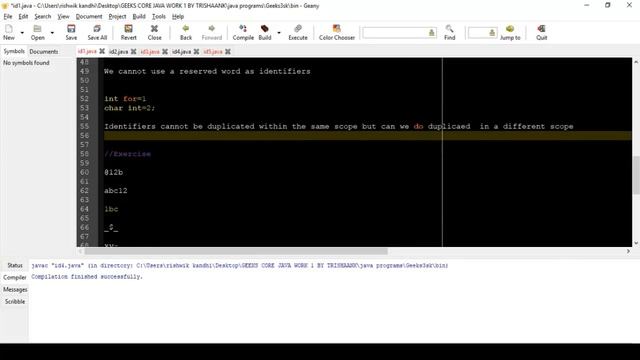Close the id2.java tab
The height and width of the screenshot is (360, 640).
tap(133, 51)
